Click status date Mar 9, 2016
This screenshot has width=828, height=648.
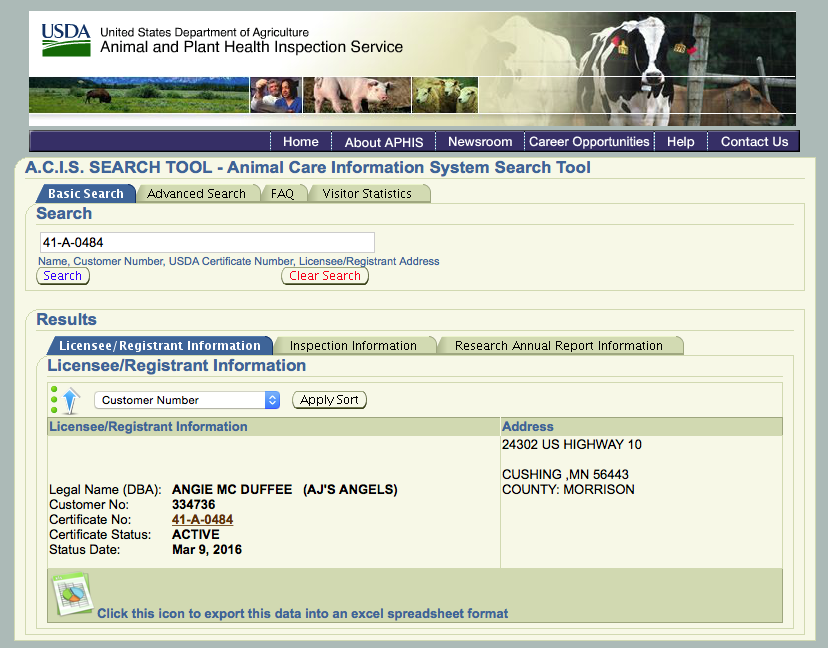(x=206, y=550)
